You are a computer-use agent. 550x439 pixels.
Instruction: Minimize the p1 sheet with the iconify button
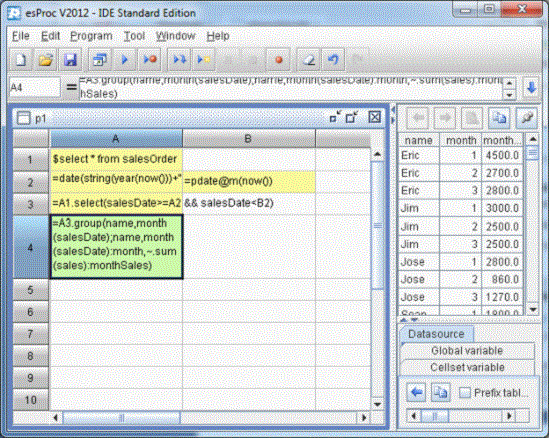click(x=335, y=117)
